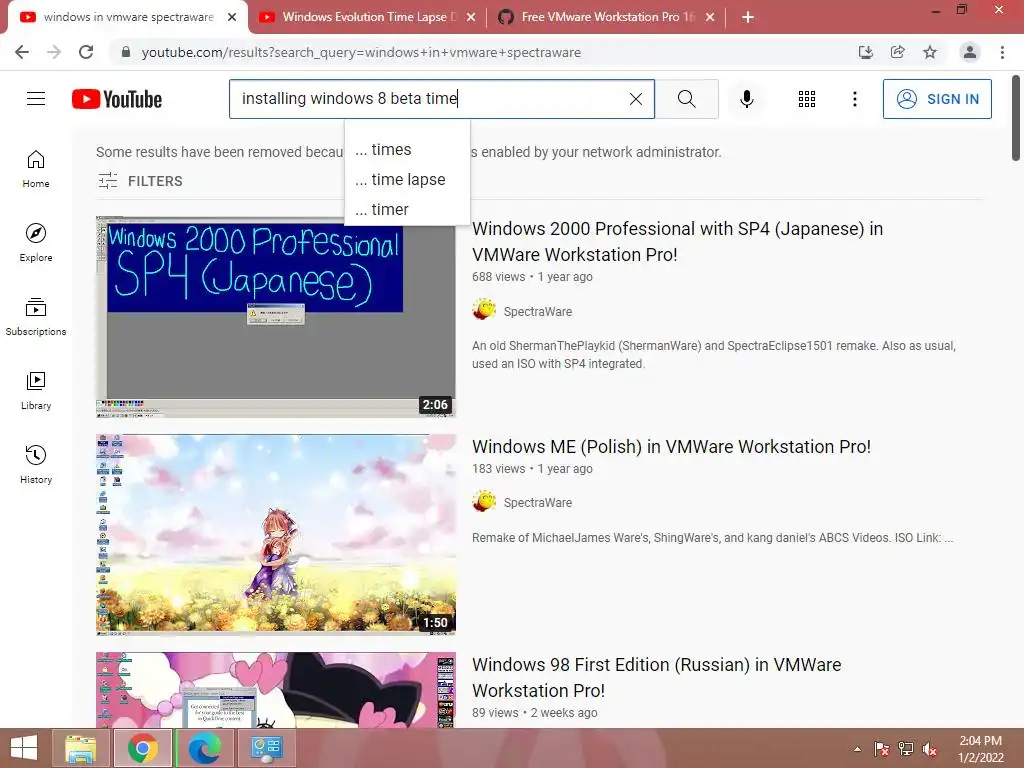The width and height of the screenshot is (1024, 768).
Task: Close the Free VMware Workstation Pro tab
Action: pos(710,18)
